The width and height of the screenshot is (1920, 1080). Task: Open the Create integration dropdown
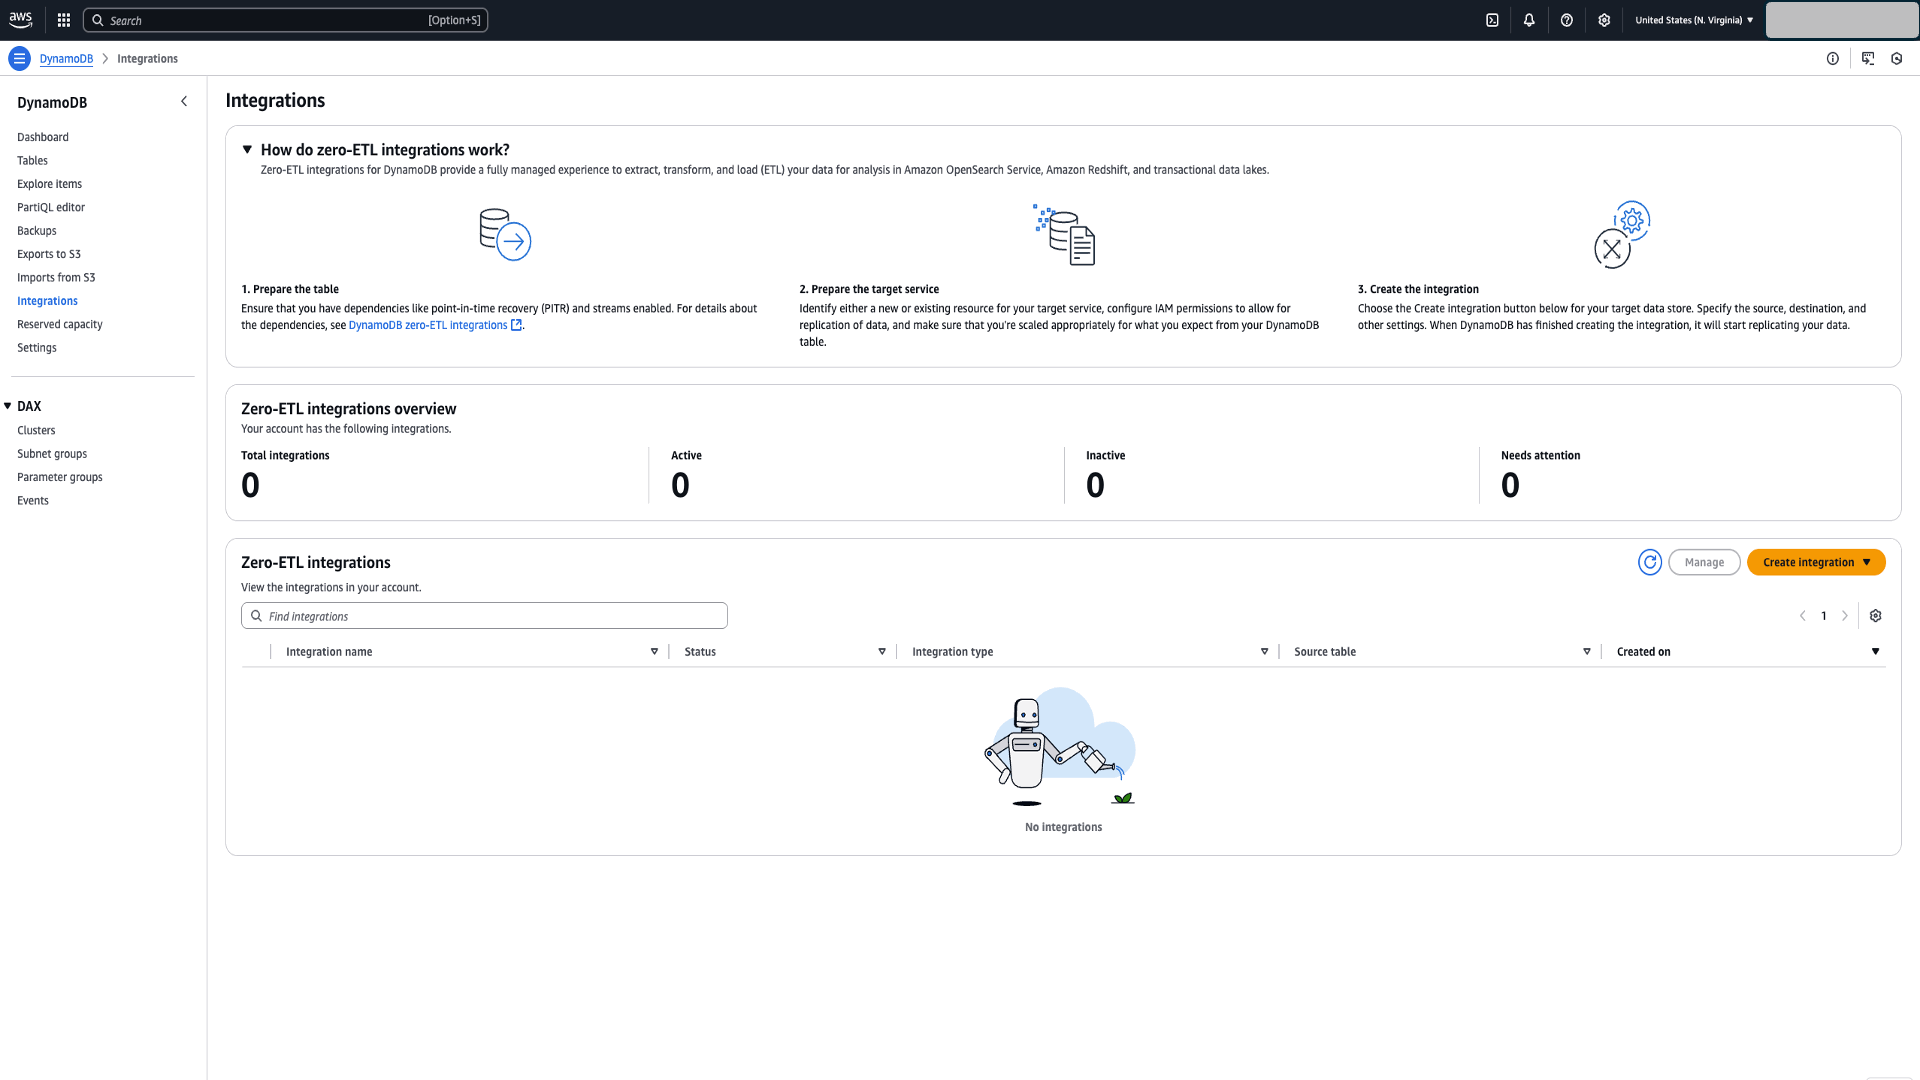click(x=1816, y=562)
